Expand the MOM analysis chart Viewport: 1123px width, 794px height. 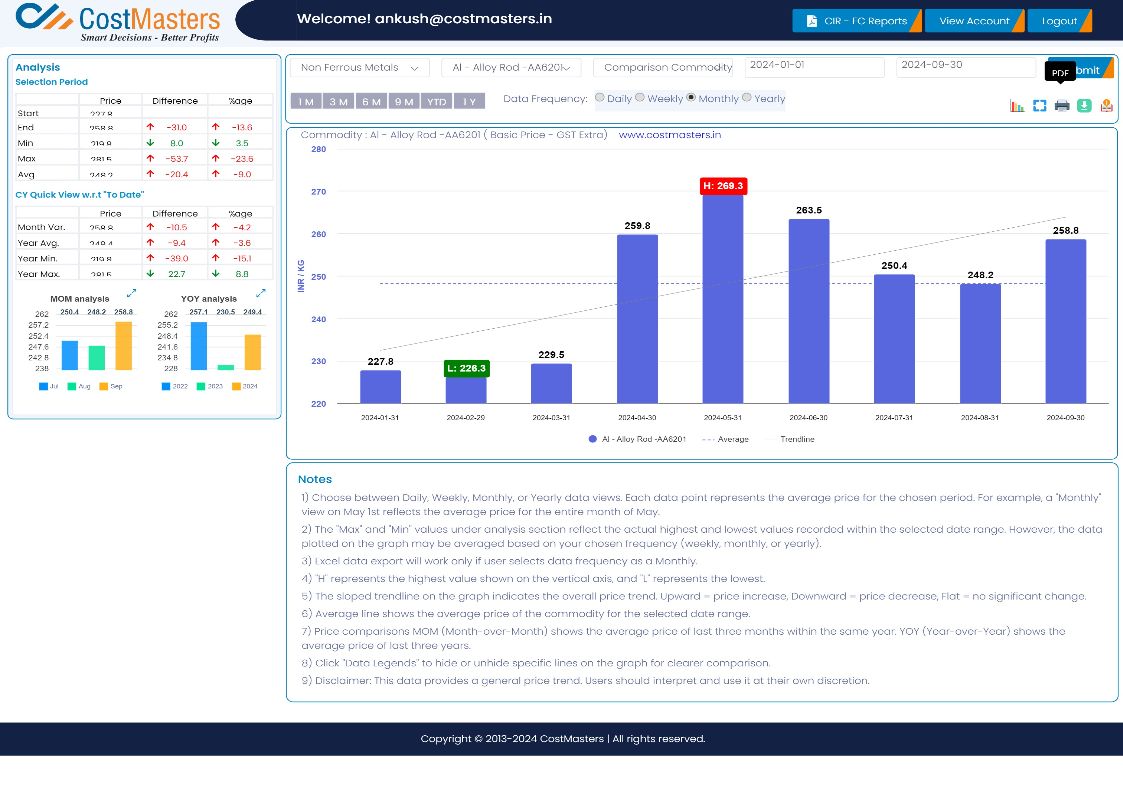(x=131, y=294)
